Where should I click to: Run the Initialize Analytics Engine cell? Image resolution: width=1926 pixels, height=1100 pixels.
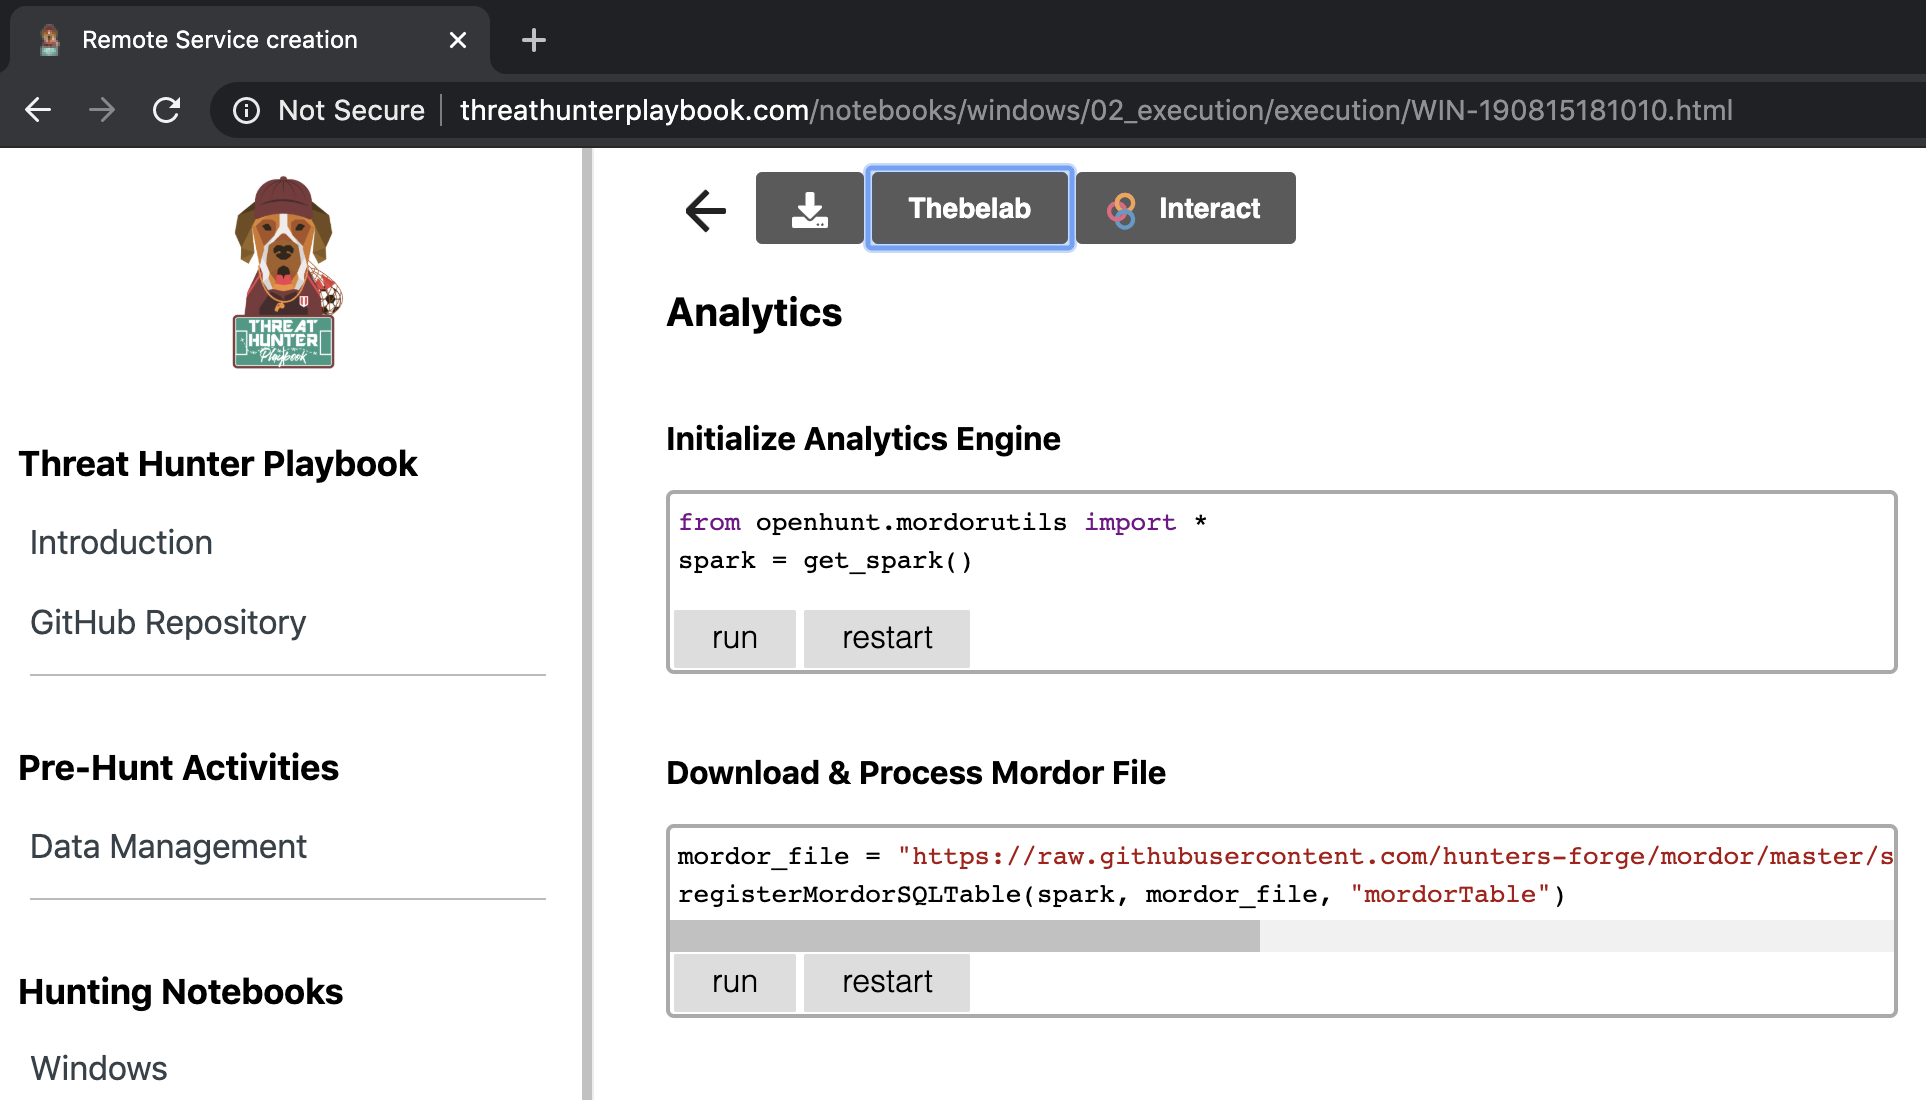tap(734, 638)
